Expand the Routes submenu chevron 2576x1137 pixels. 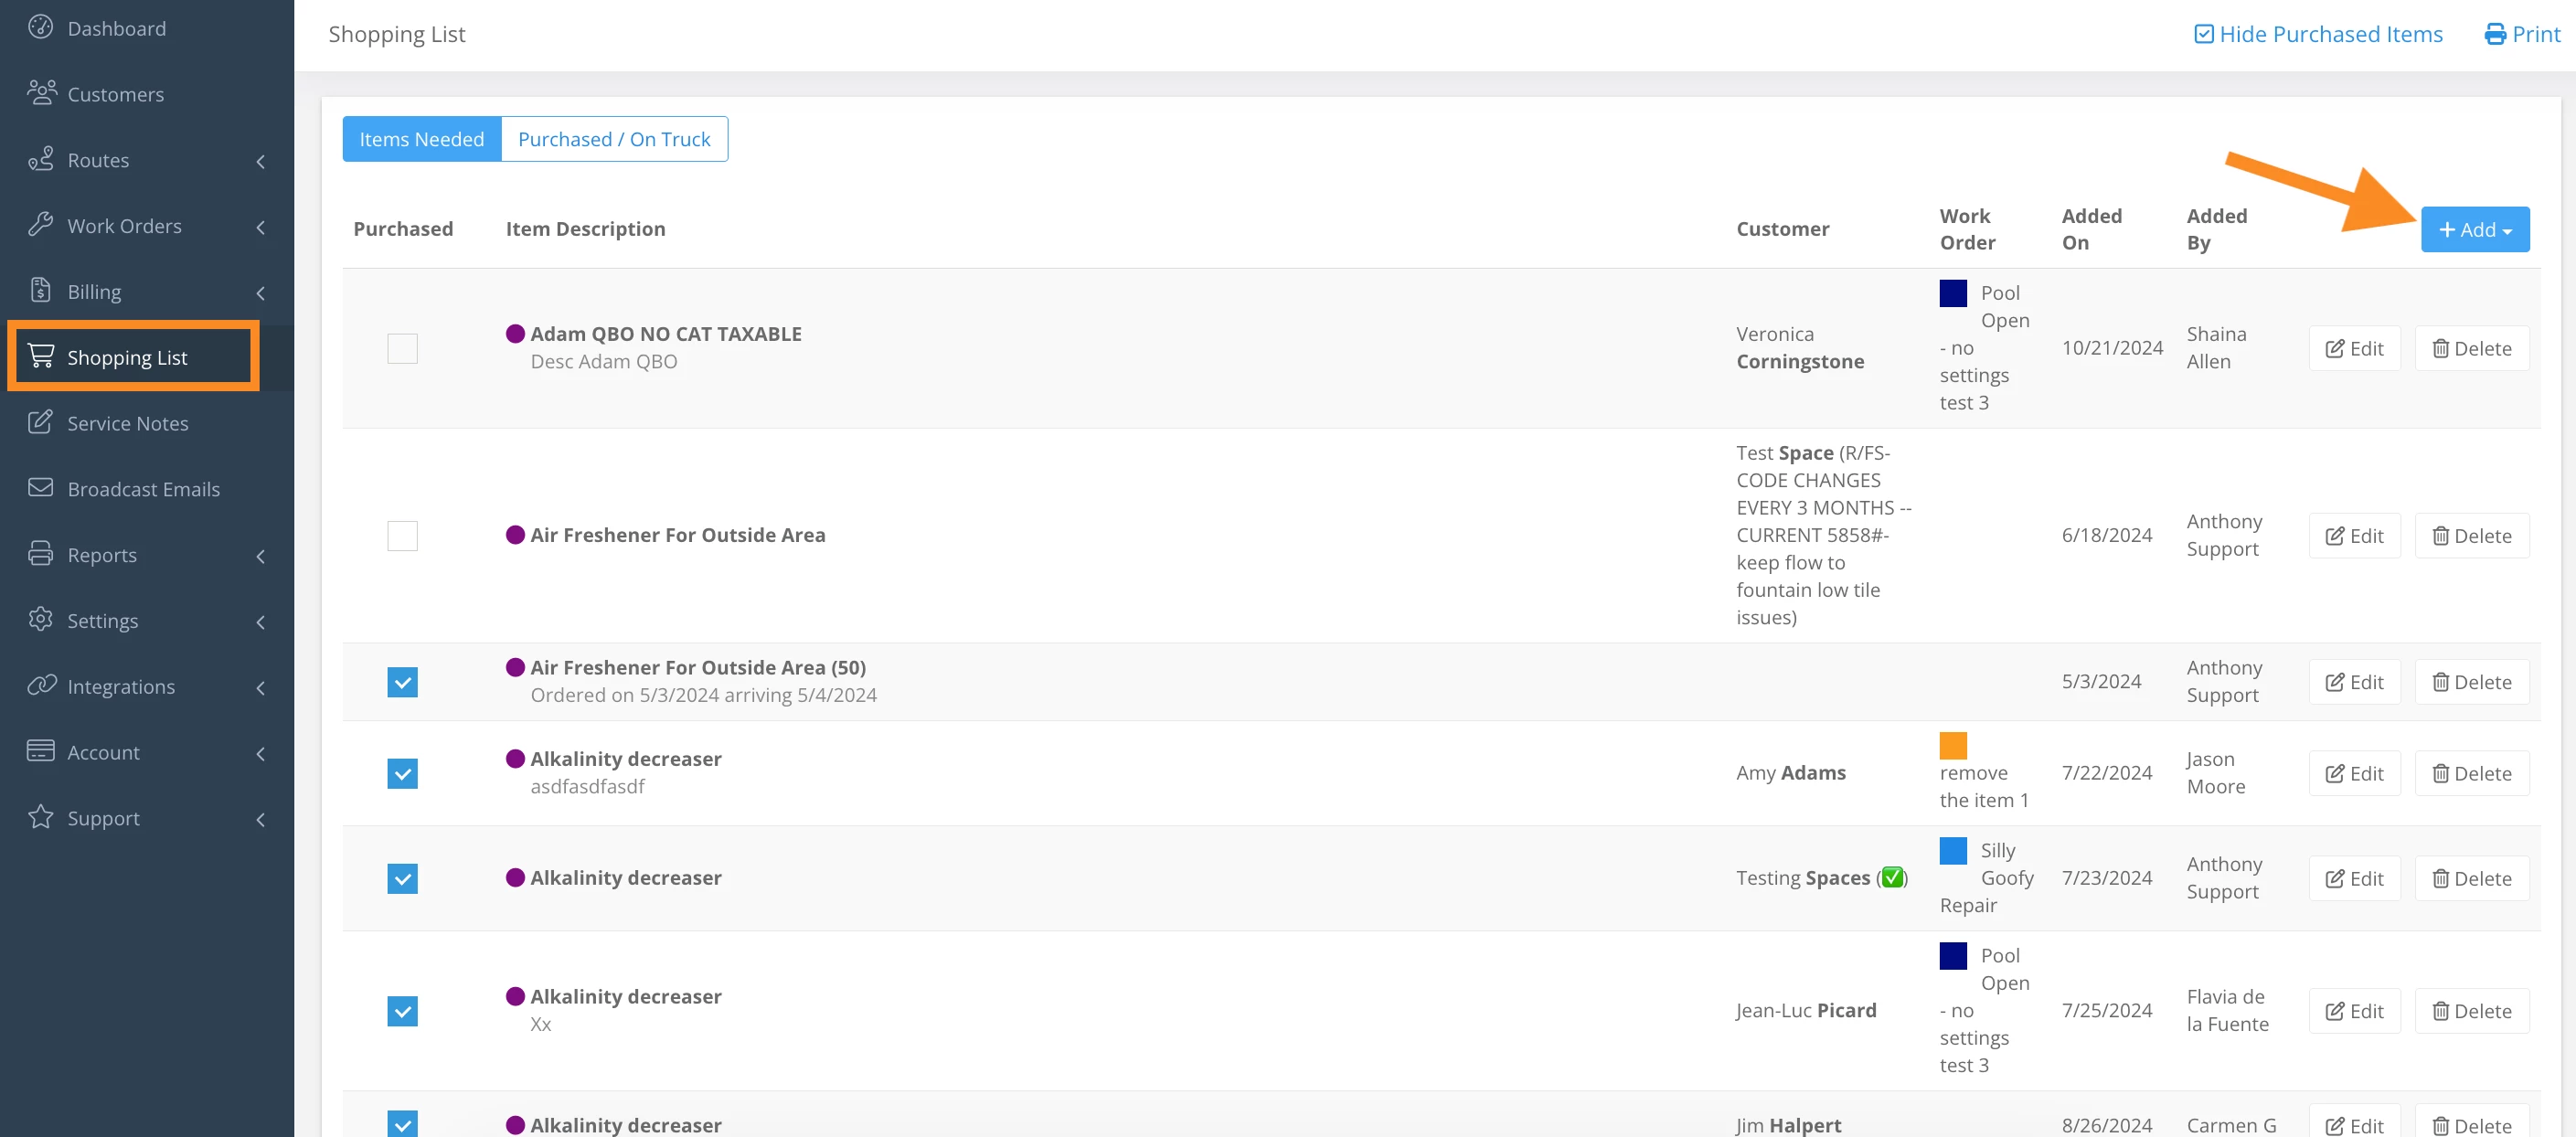261,161
